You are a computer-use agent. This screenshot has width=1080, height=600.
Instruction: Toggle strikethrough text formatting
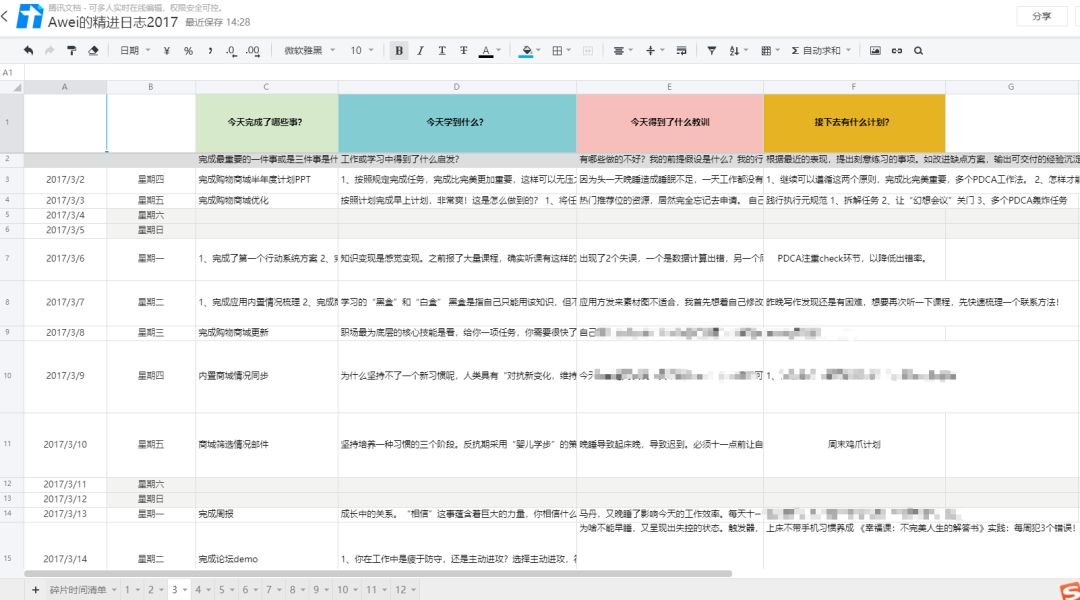pyautogui.click(x=463, y=51)
